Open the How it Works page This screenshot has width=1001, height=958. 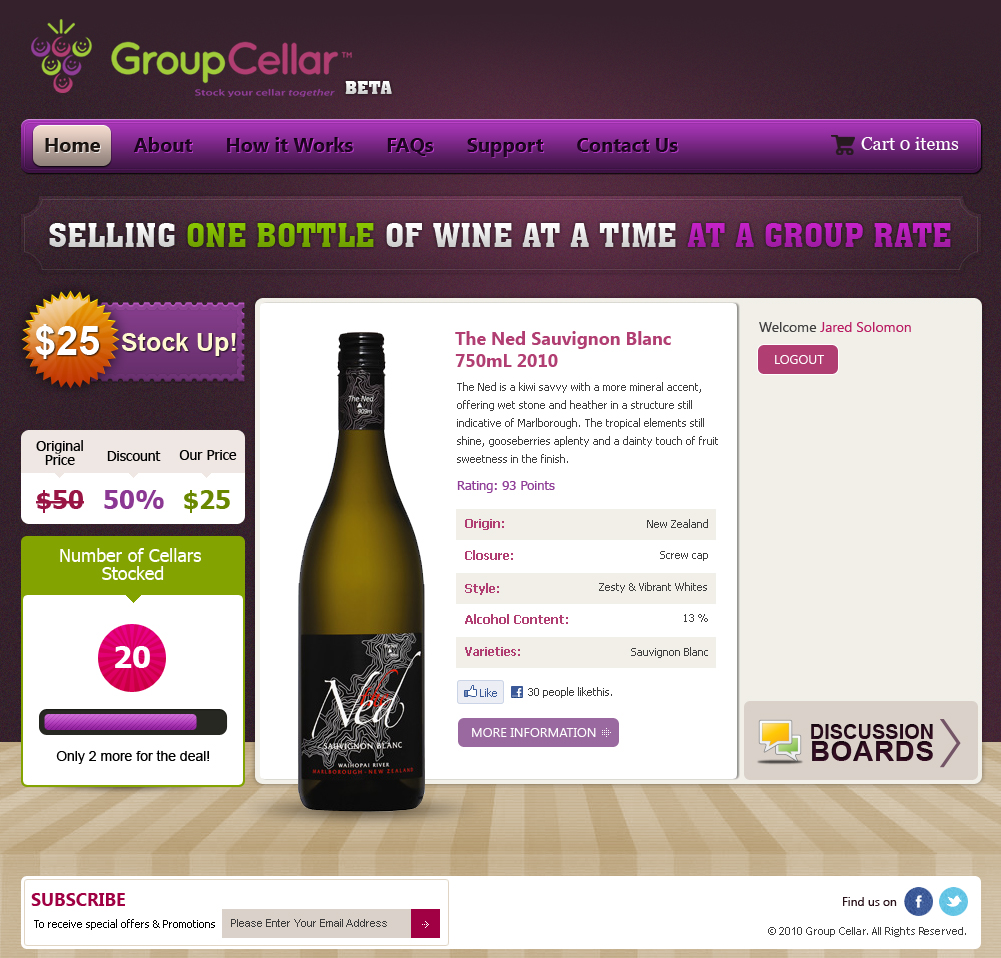click(289, 146)
